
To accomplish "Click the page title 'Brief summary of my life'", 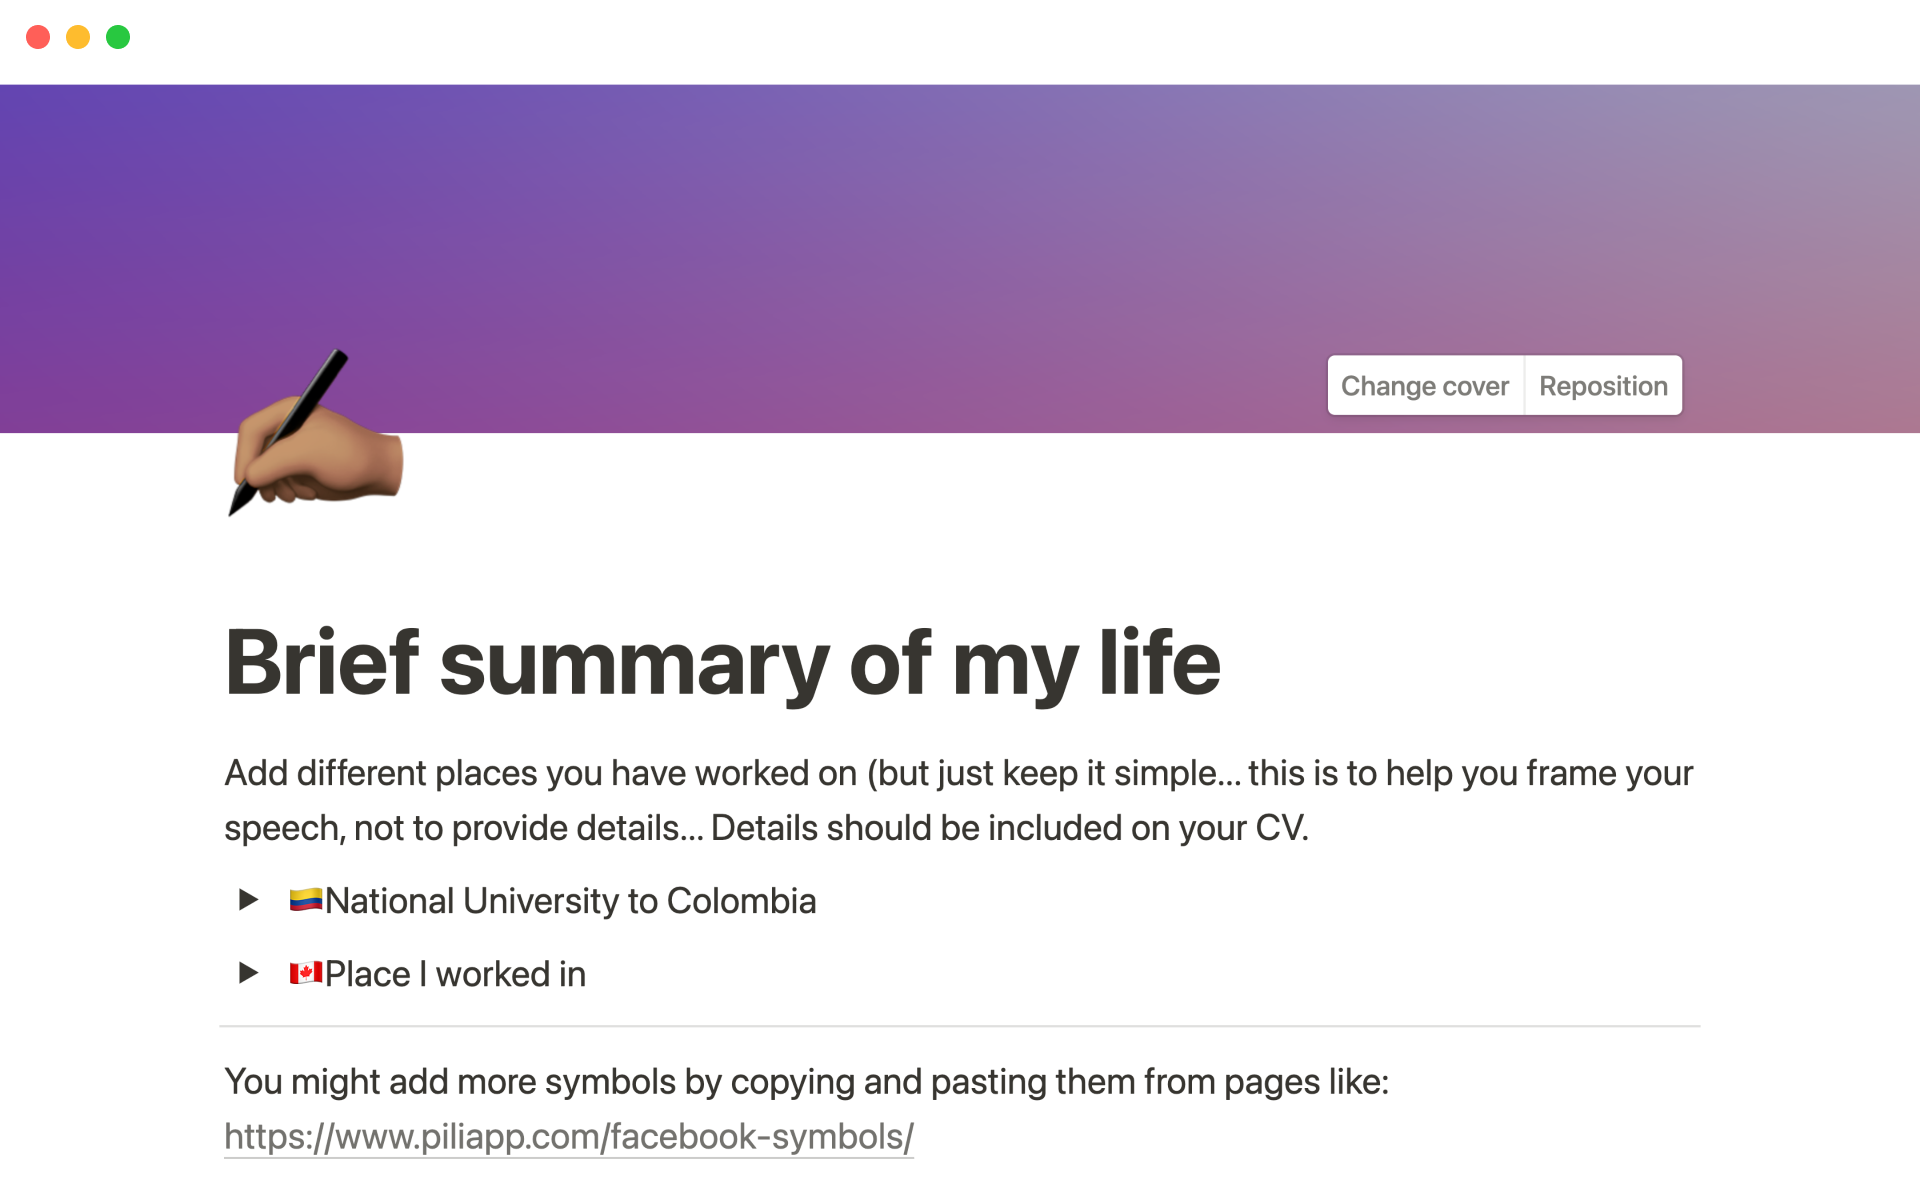I will pyautogui.click(x=722, y=663).
